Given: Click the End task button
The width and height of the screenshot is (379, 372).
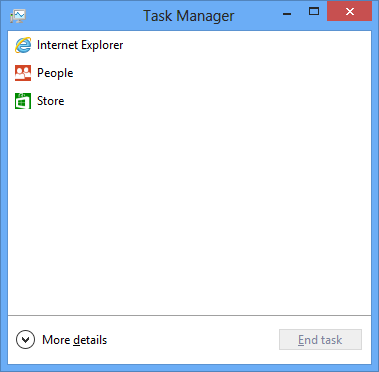Looking at the screenshot, I should 320,340.
